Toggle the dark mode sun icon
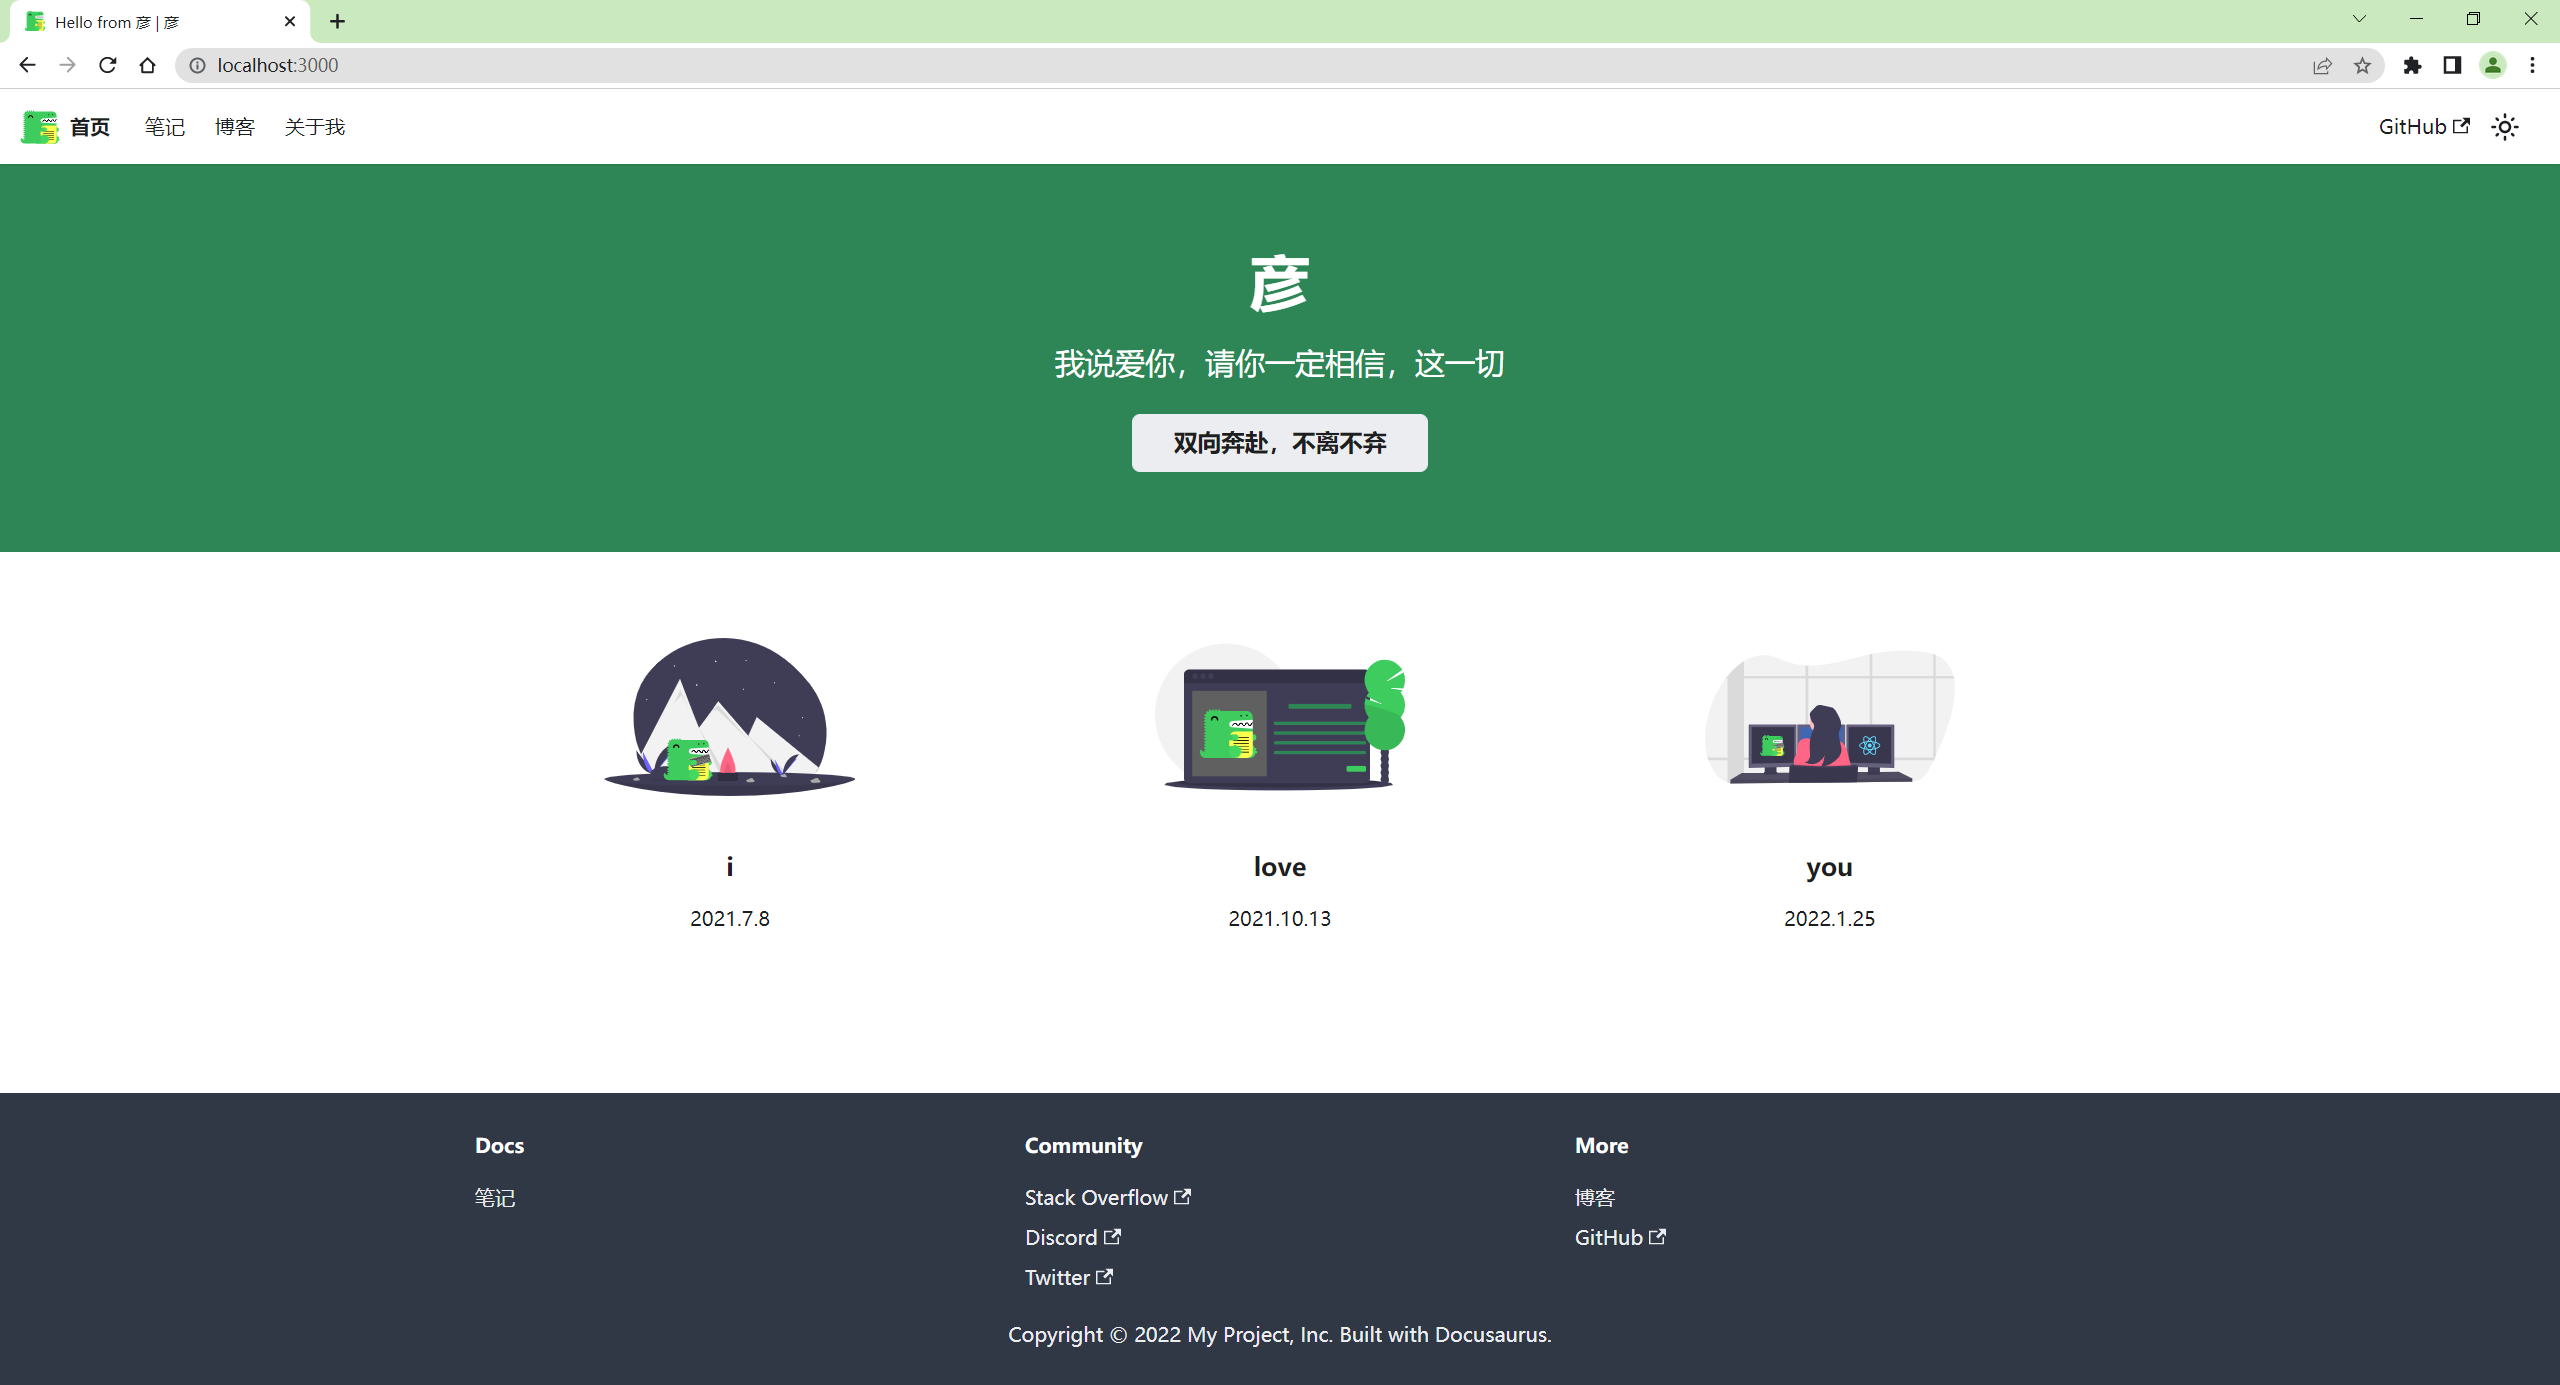This screenshot has height=1385, width=2560. tap(2503, 126)
